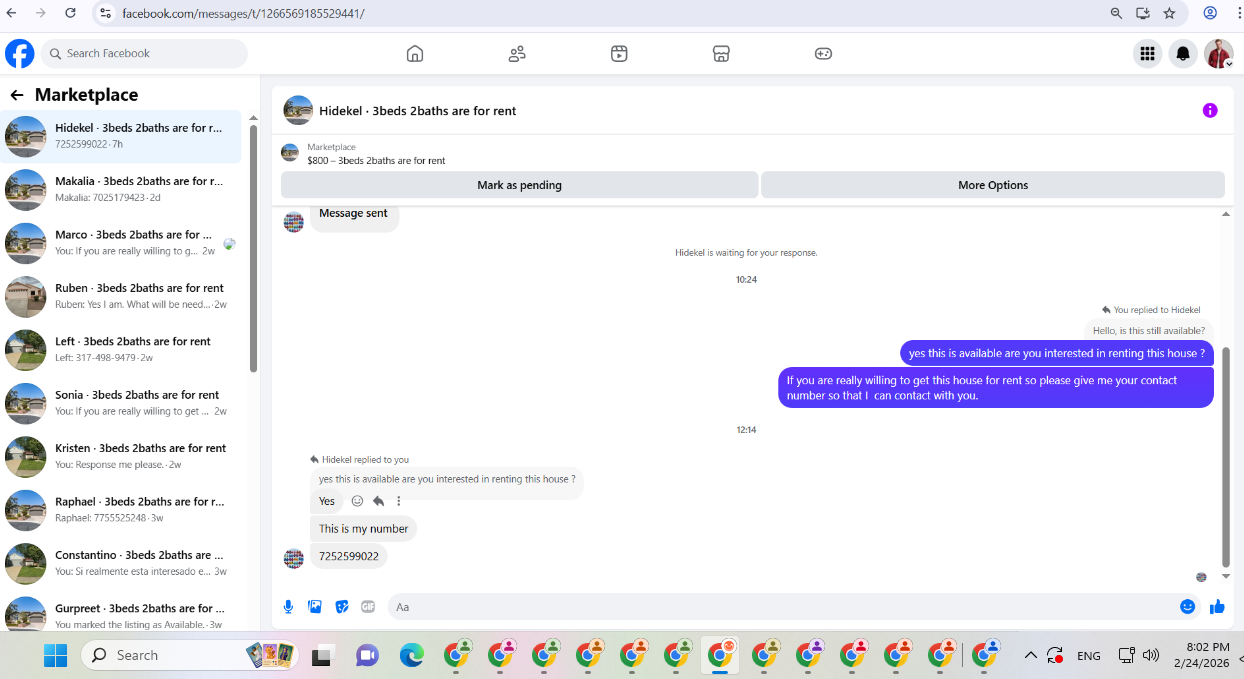Show hidden system tray icons chevron
Image resolution: width=1244 pixels, height=679 pixels.
(x=1031, y=655)
